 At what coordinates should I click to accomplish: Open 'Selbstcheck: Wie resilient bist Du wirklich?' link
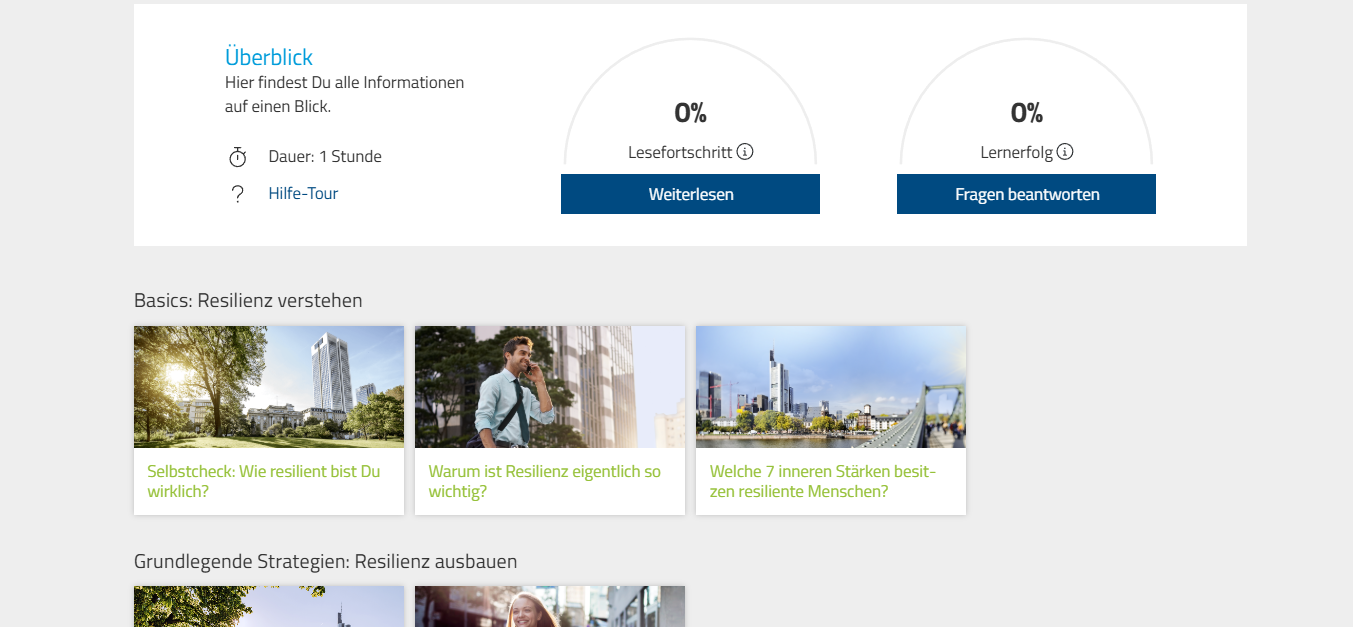[x=264, y=481]
